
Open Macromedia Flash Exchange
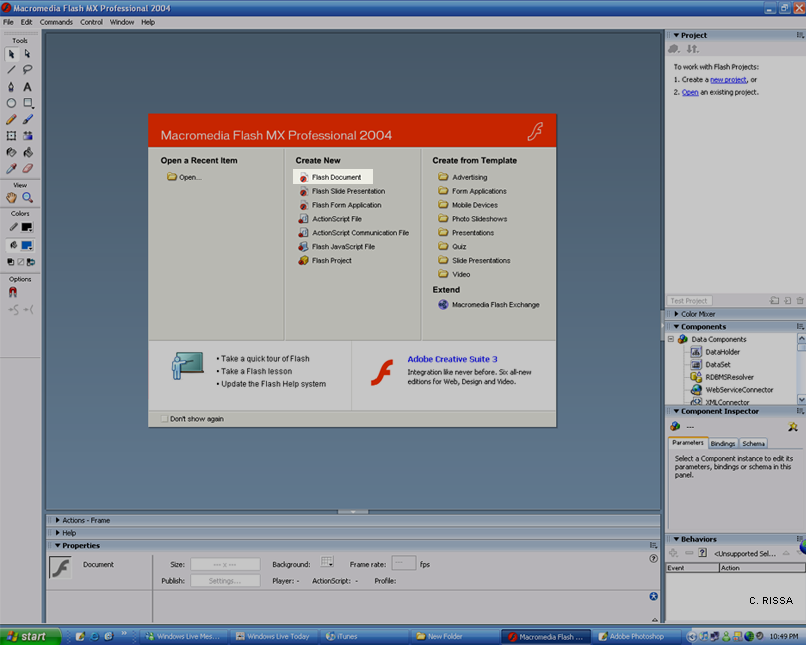pyautogui.click(x=489, y=305)
